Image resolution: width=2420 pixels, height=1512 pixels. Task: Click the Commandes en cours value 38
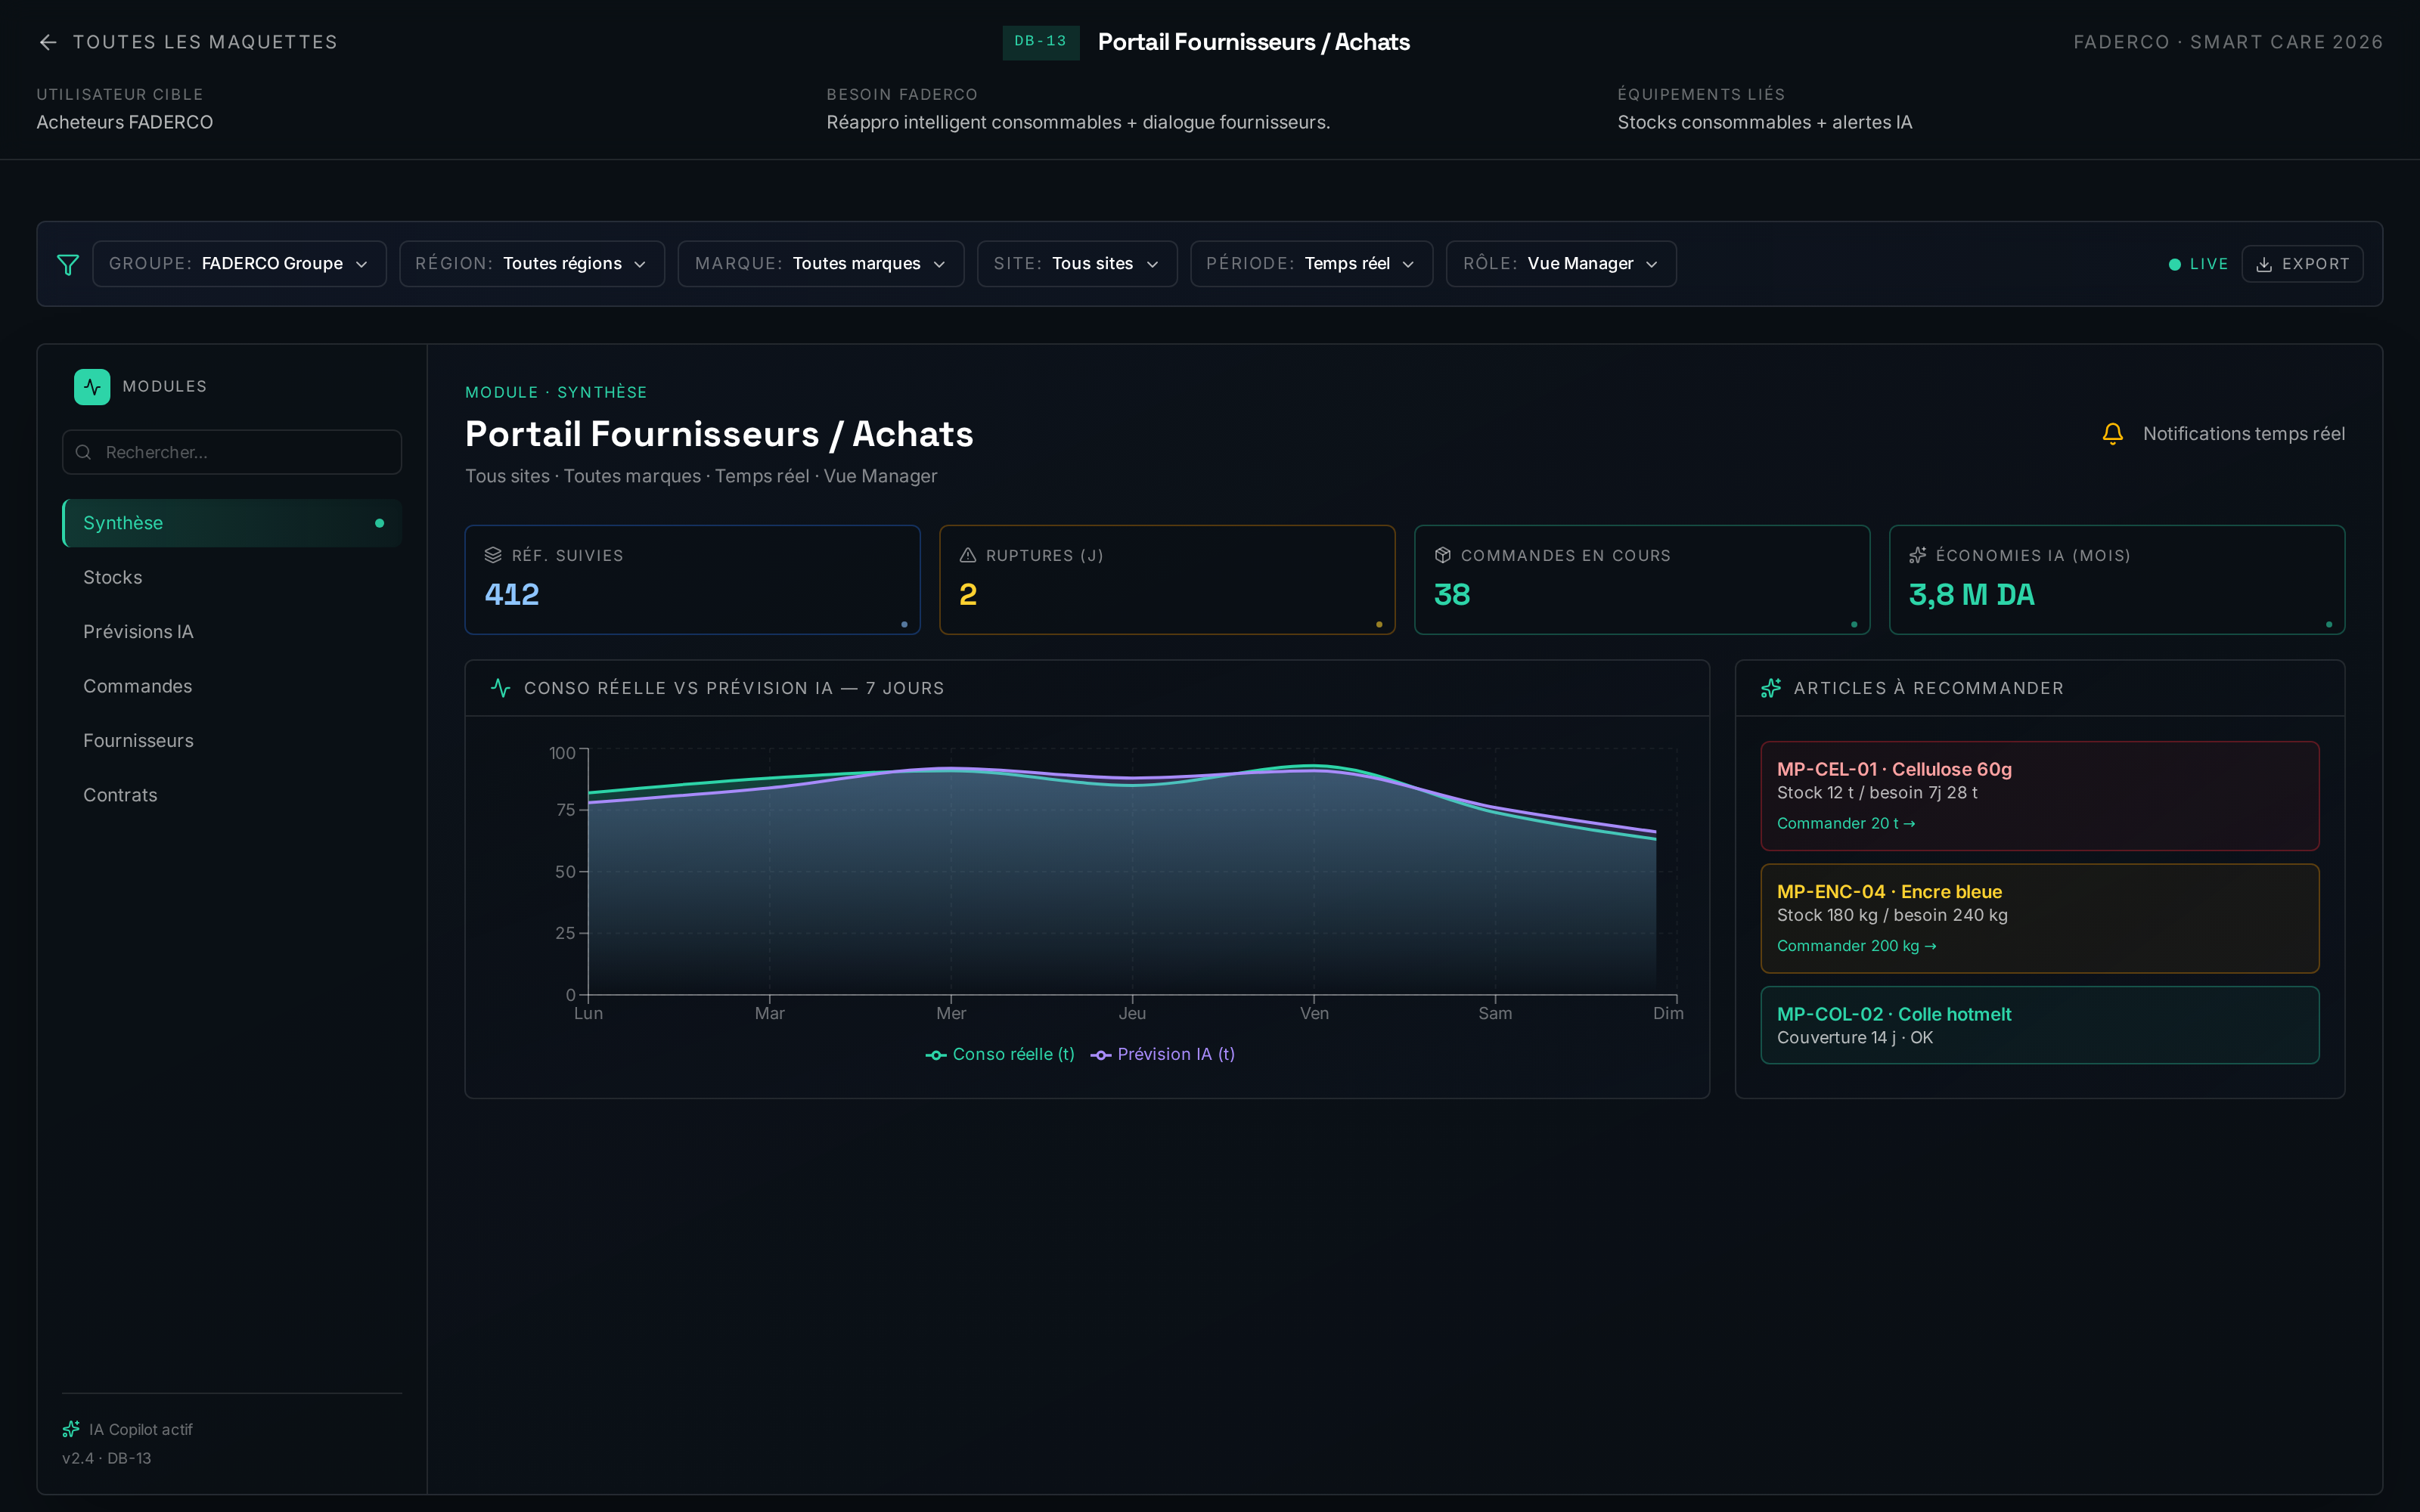1452,595
